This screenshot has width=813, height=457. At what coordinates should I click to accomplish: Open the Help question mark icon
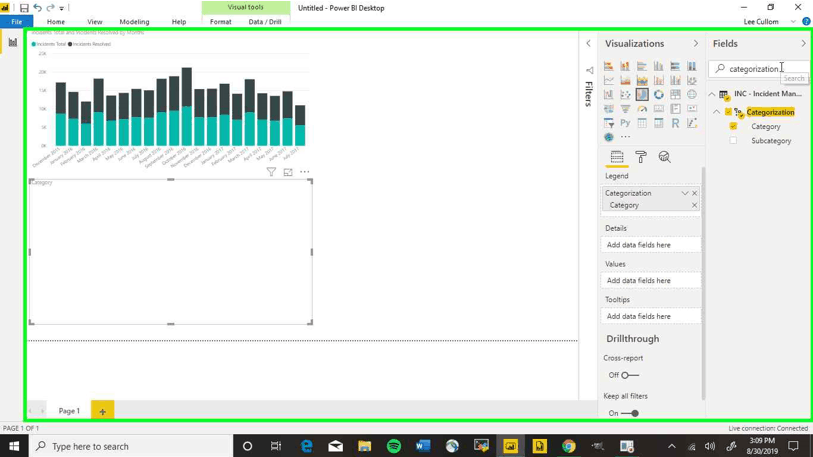click(806, 22)
